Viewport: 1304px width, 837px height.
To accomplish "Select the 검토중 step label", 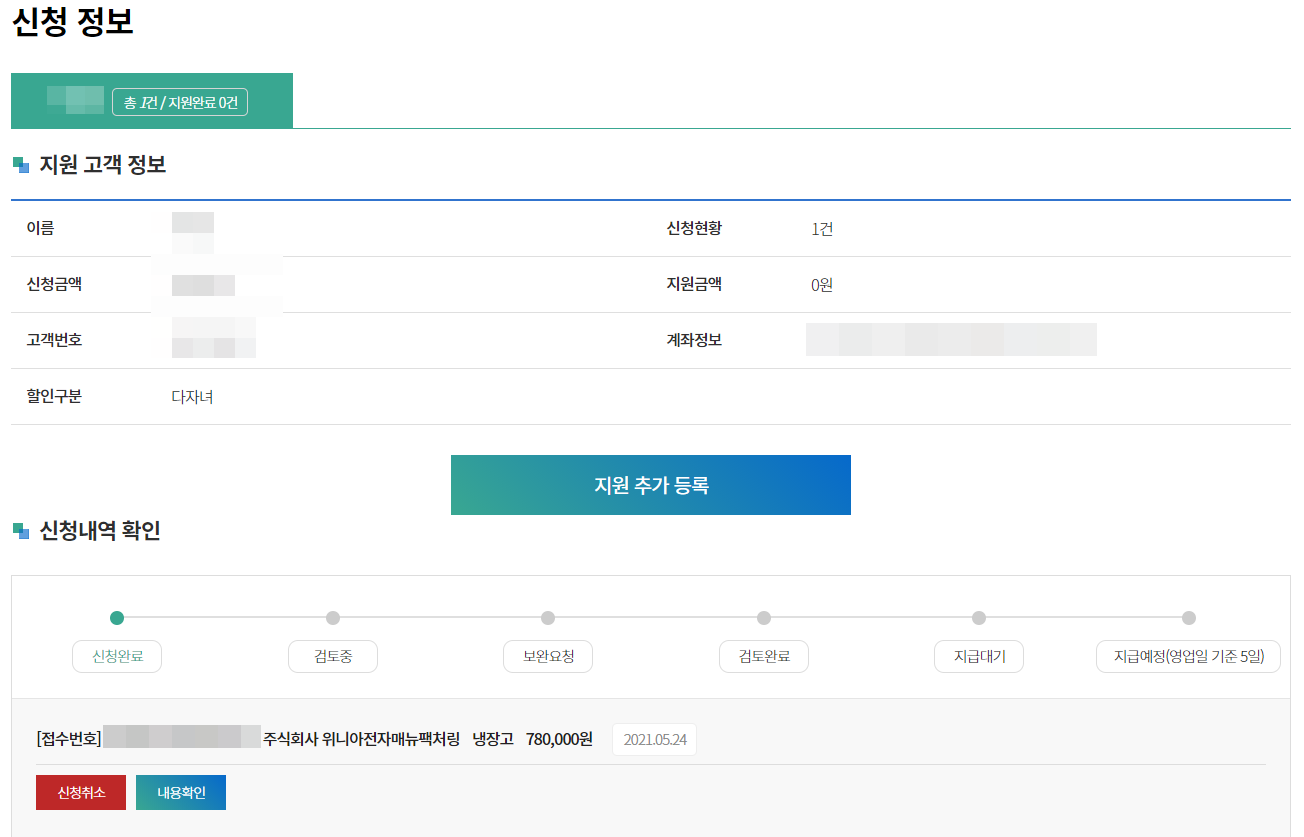I will coord(332,656).
